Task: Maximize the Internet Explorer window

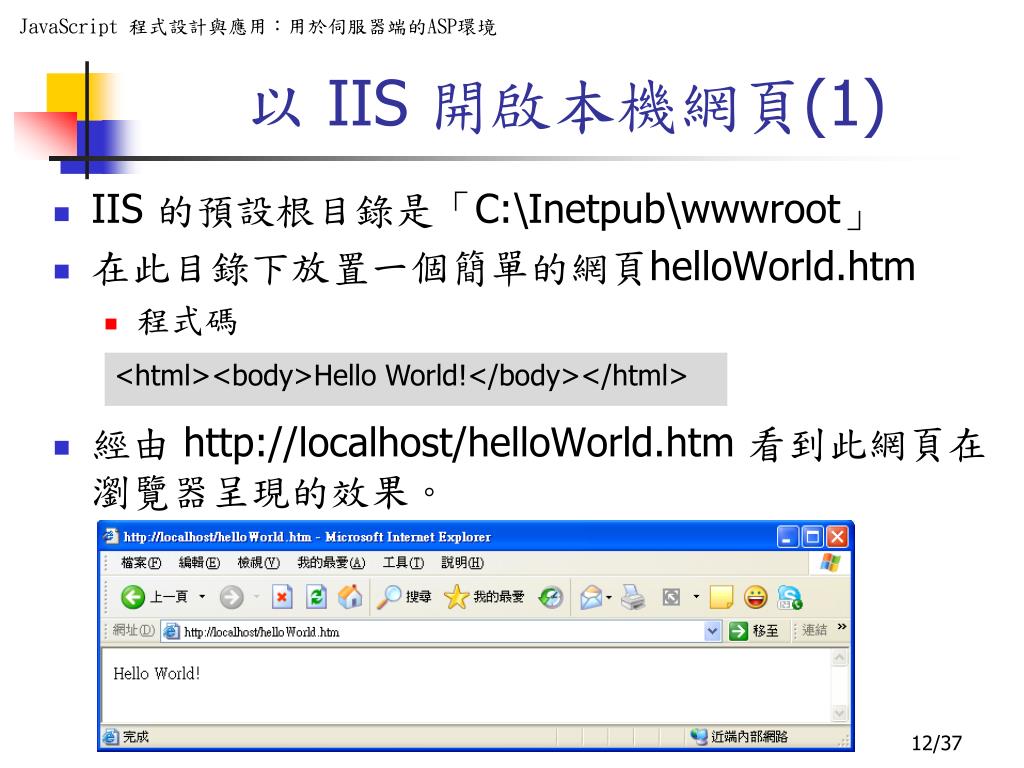Action: click(x=812, y=537)
